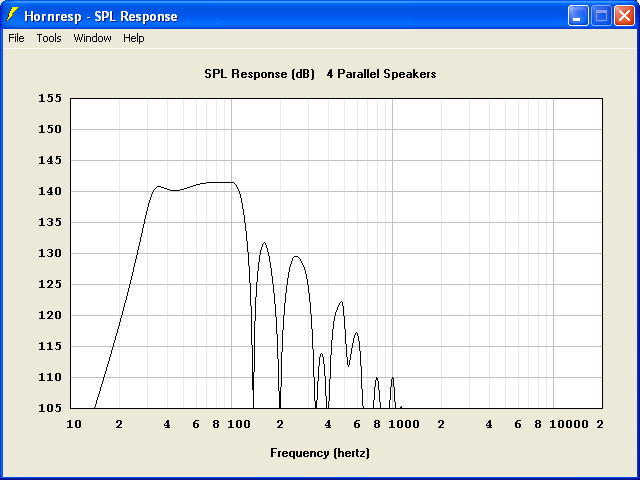Close the Hornresp SPL Response window
640x480 pixels.
coord(624,16)
